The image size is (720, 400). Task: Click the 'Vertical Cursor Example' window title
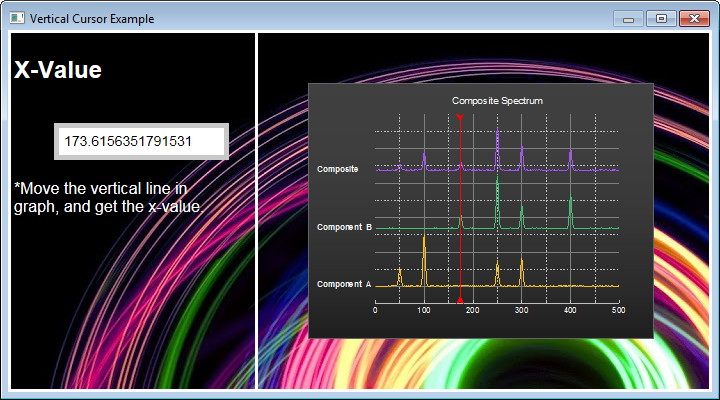[92, 18]
